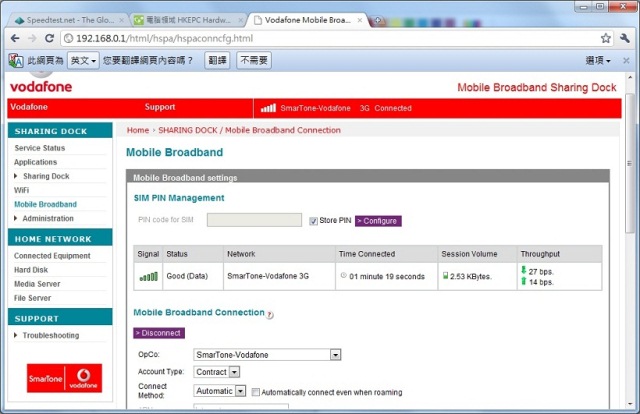Open Connected Equipment in sidebar
This screenshot has width=640, height=414.
point(52,256)
